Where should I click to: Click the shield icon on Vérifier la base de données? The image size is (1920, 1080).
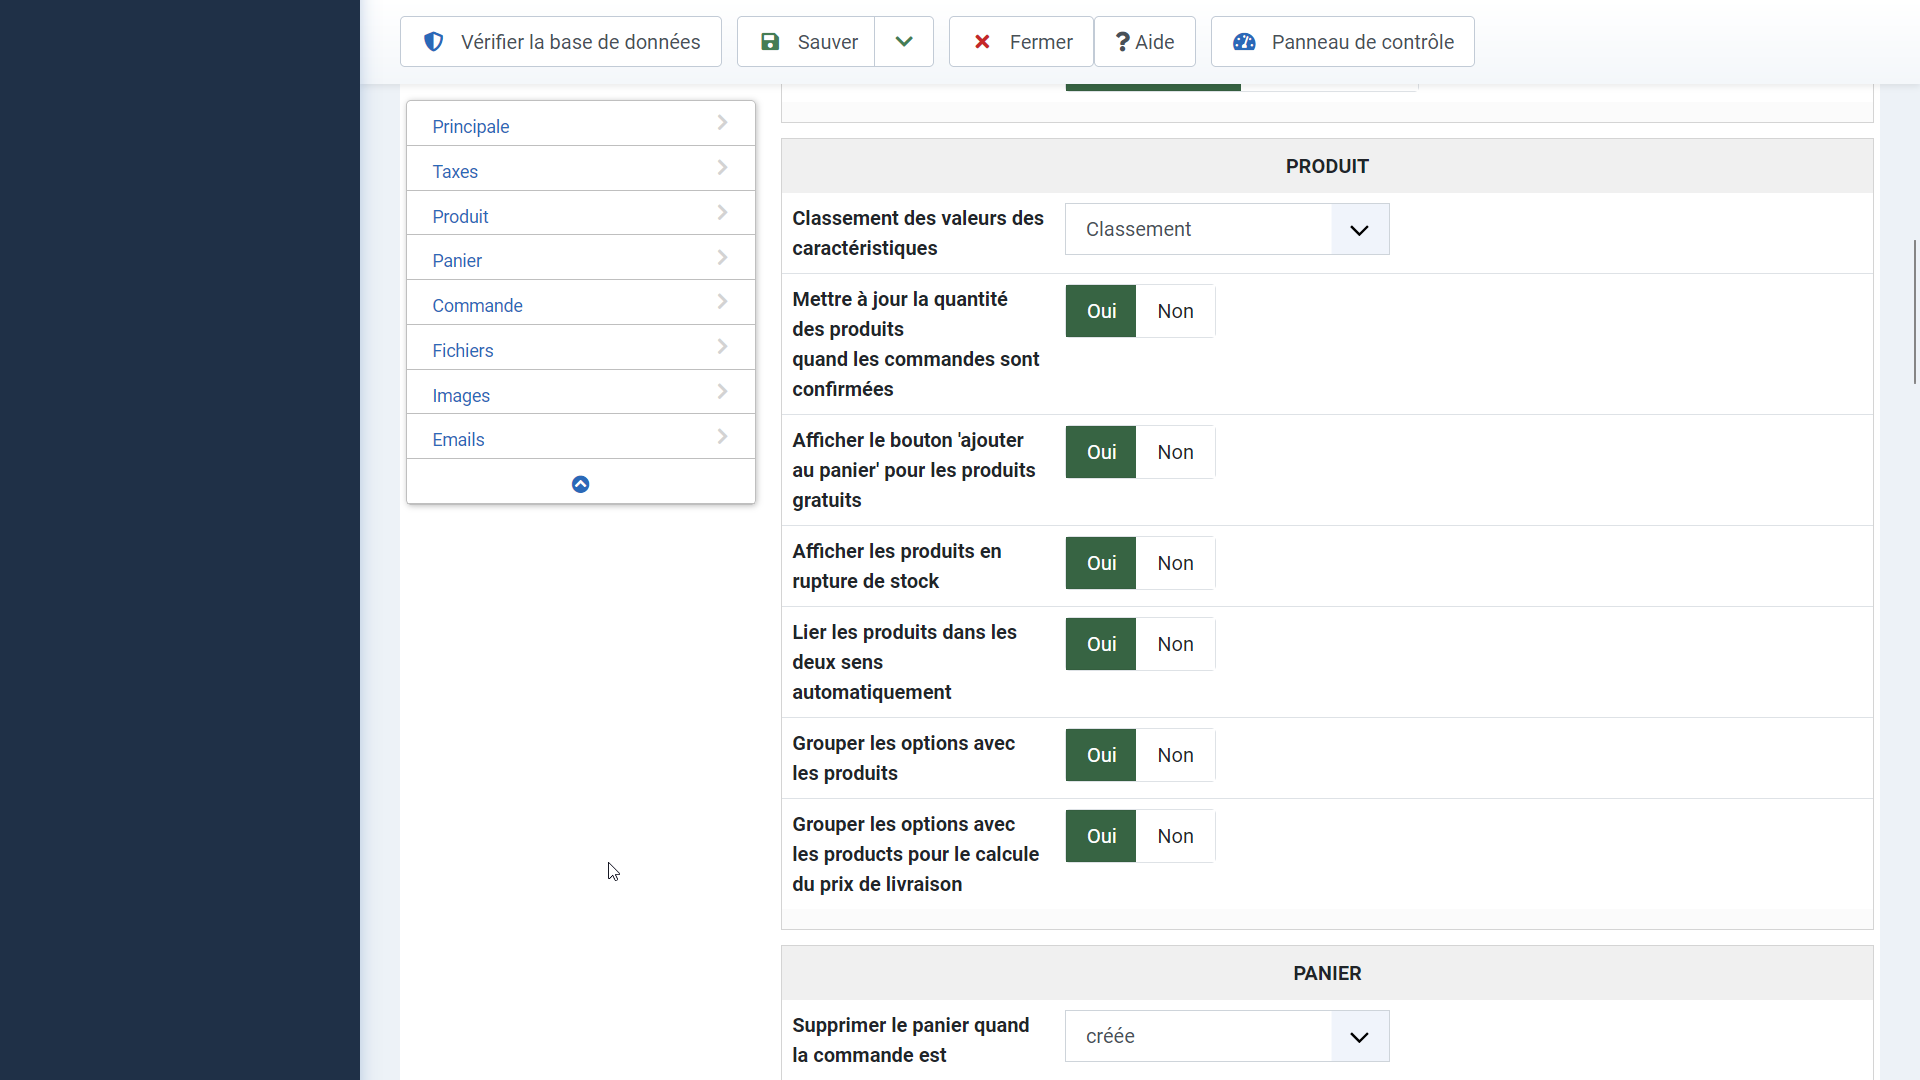[x=433, y=42]
